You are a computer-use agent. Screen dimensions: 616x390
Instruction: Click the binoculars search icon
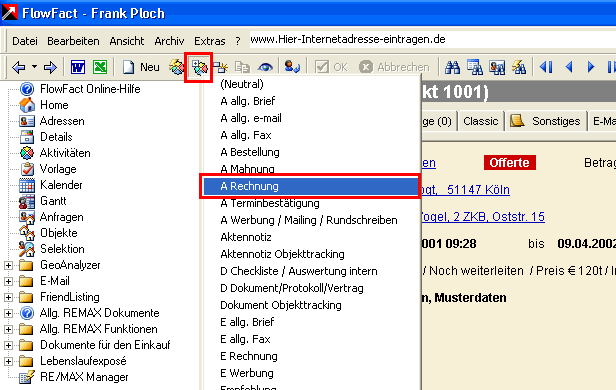point(452,67)
